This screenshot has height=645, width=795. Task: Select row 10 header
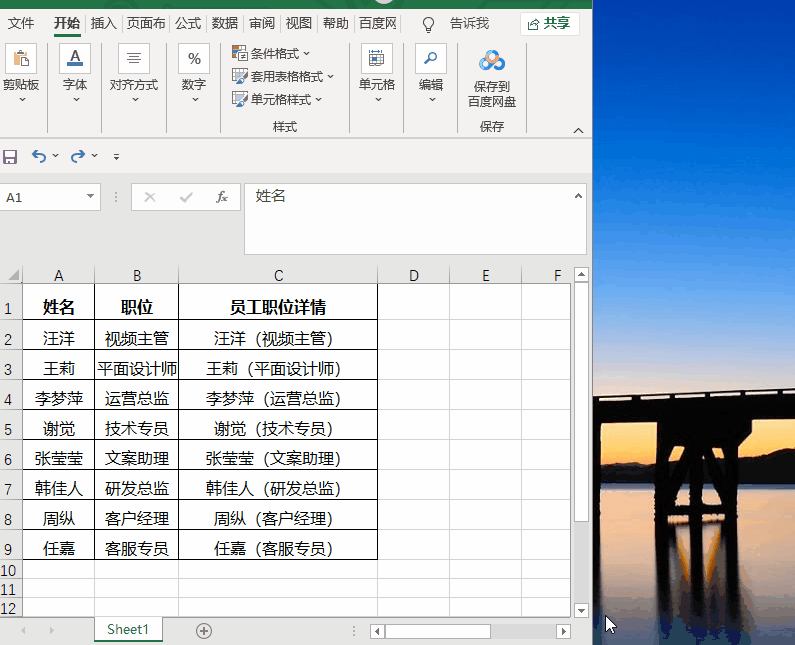[x=11, y=569]
